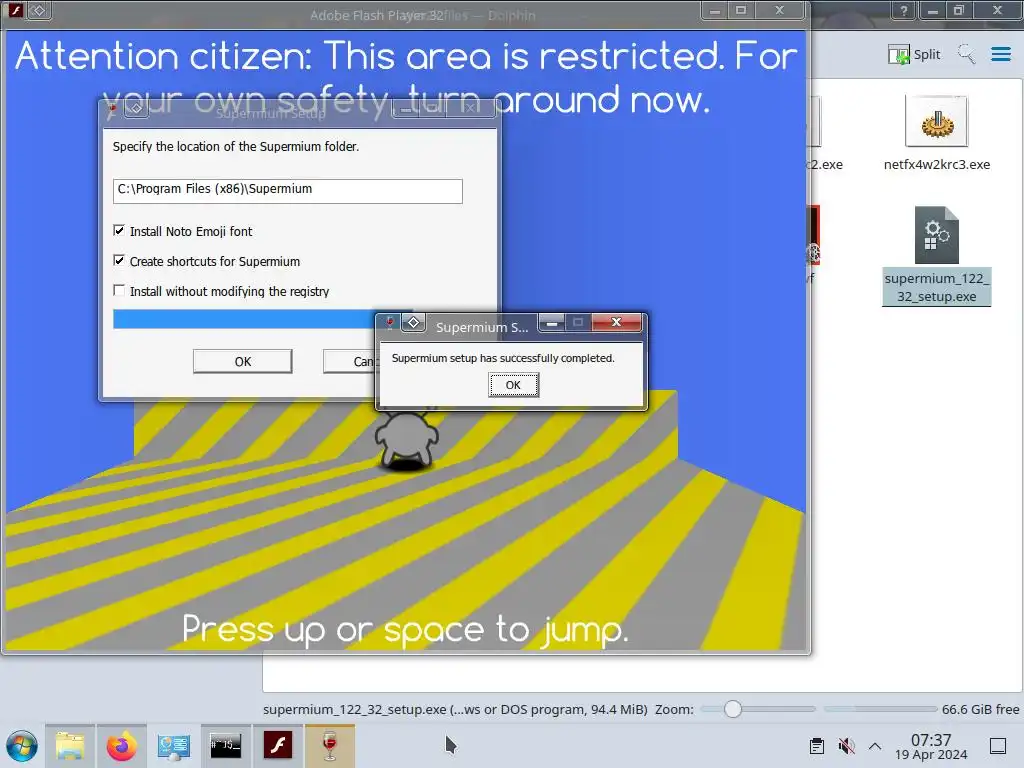1024x768 pixels.
Task: Open the terminal from the taskbar
Action: pos(225,746)
